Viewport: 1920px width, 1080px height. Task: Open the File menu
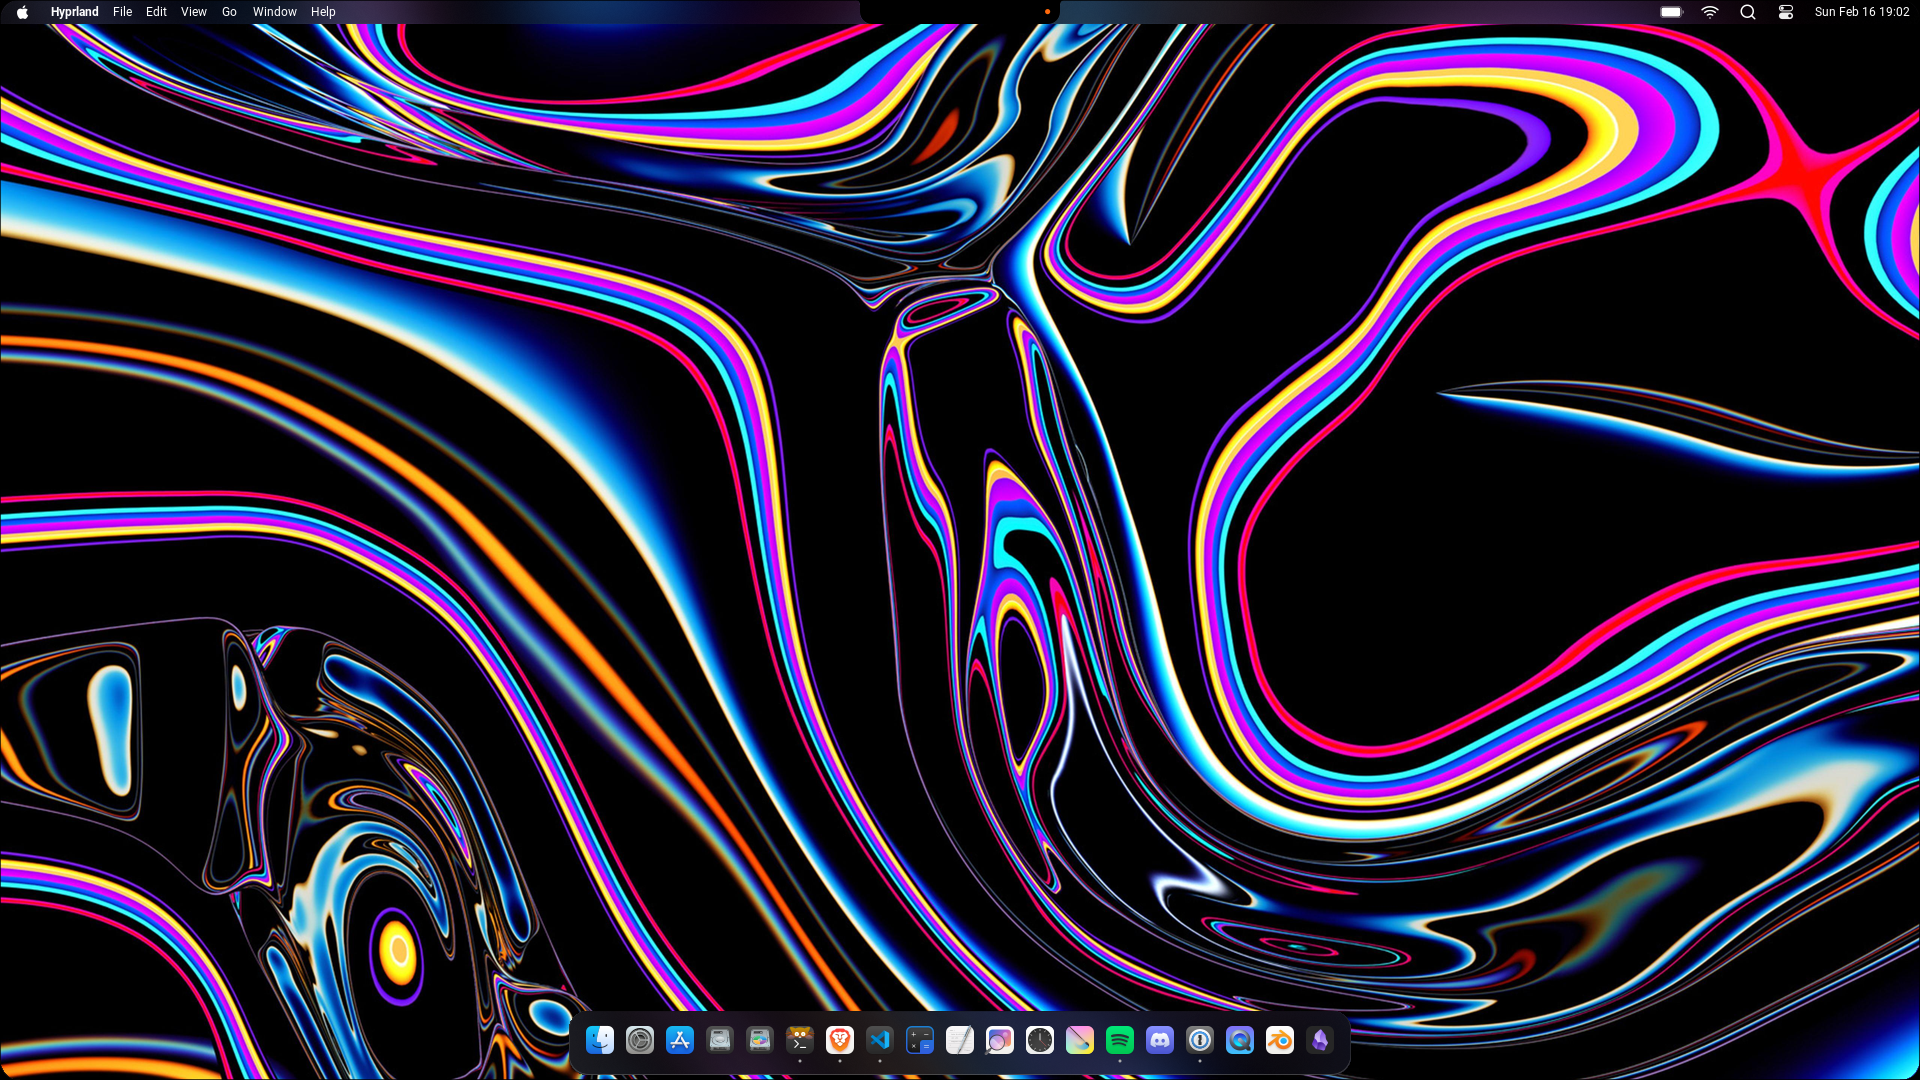point(122,12)
